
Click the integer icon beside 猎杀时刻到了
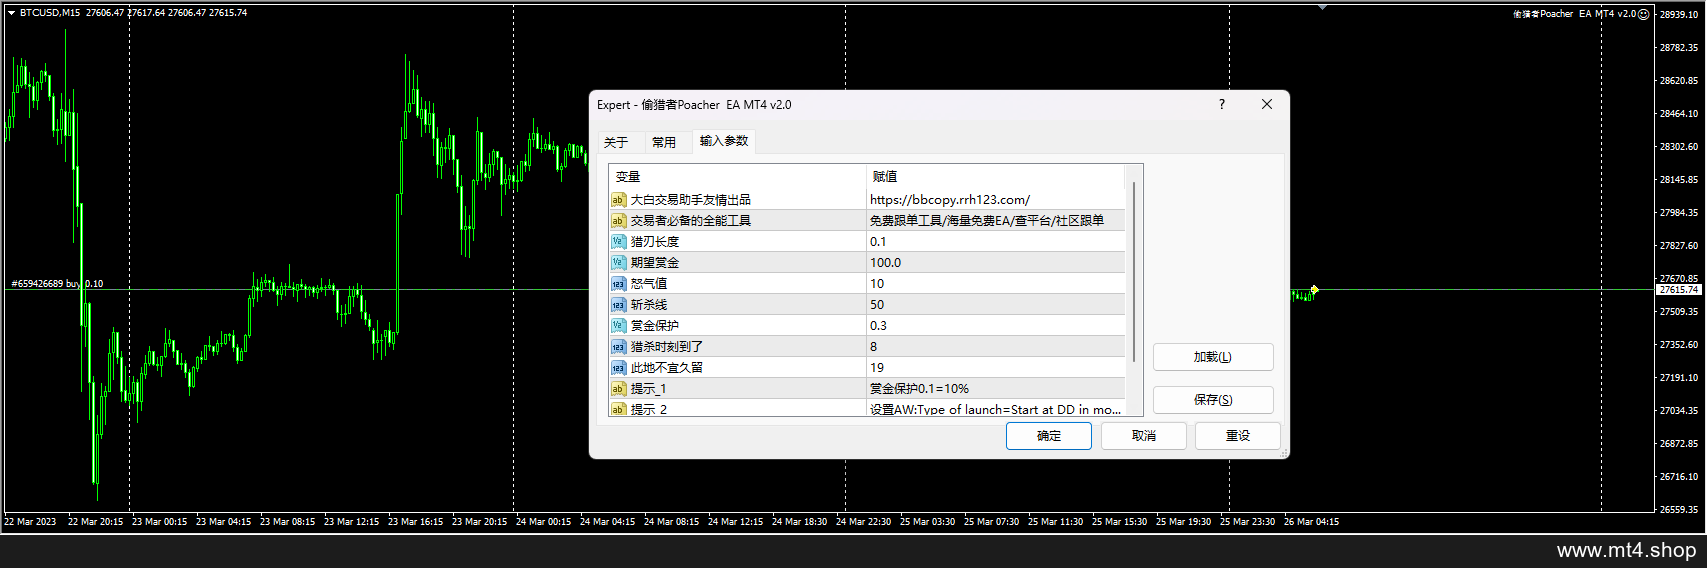(618, 347)
